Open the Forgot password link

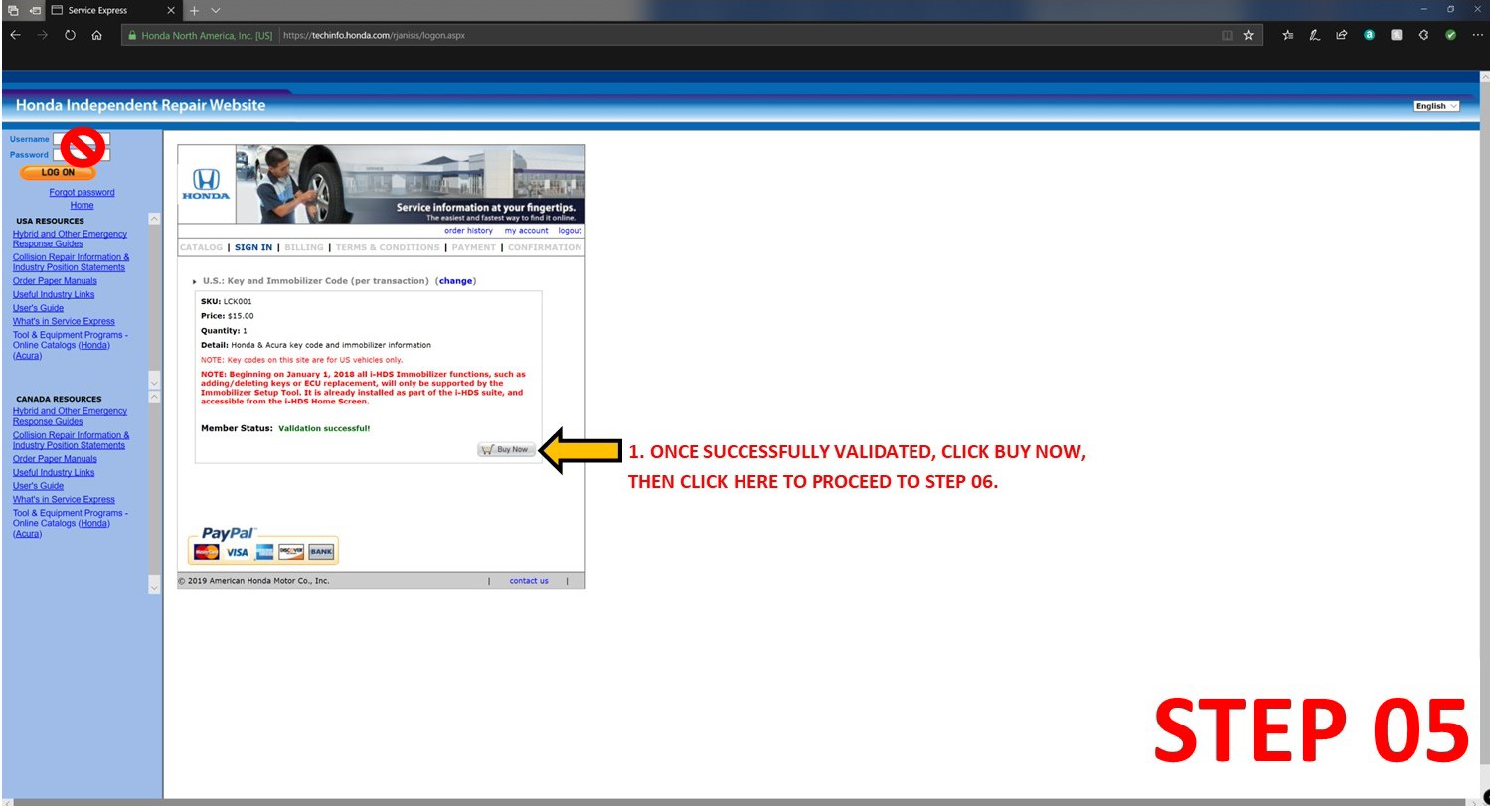[82, 192]
